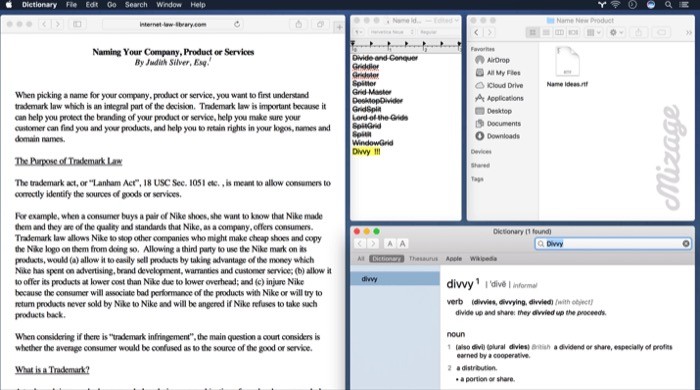
Task: Go forward in the Dictionary window
Action: tap(373, 244)
